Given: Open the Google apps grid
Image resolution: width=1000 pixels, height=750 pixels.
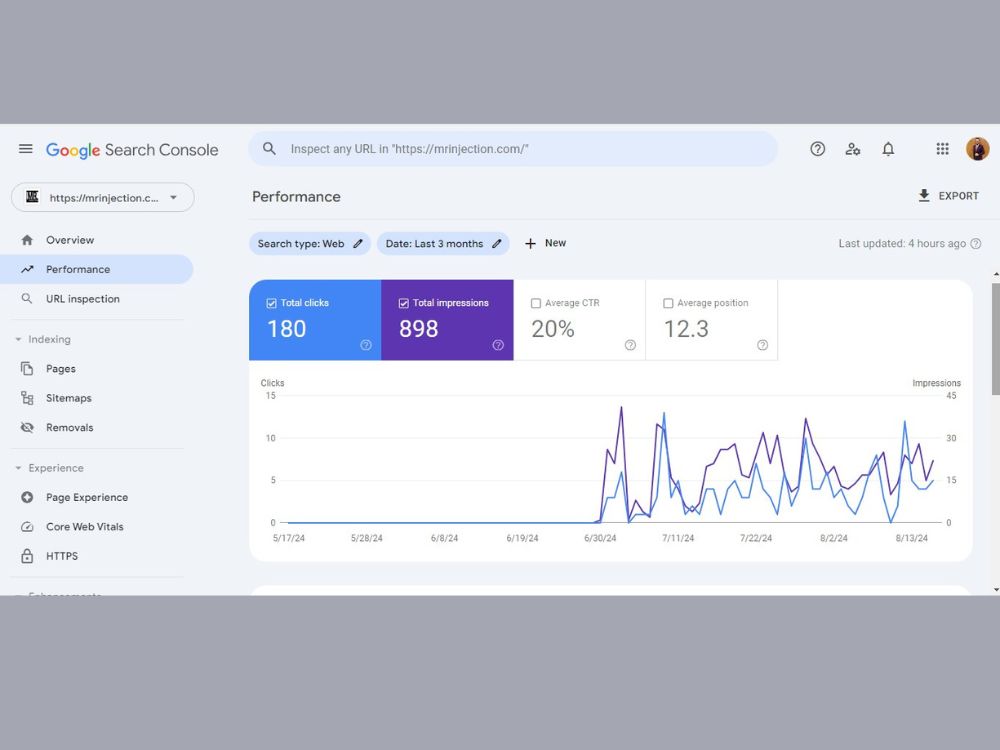Looking at the screenshot, I should [942, 149].
